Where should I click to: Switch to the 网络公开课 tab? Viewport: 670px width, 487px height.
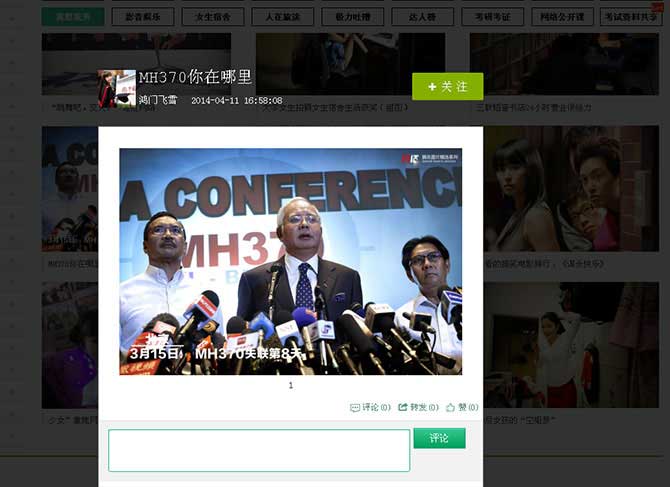pyautogui.click(x=562, y=17)
